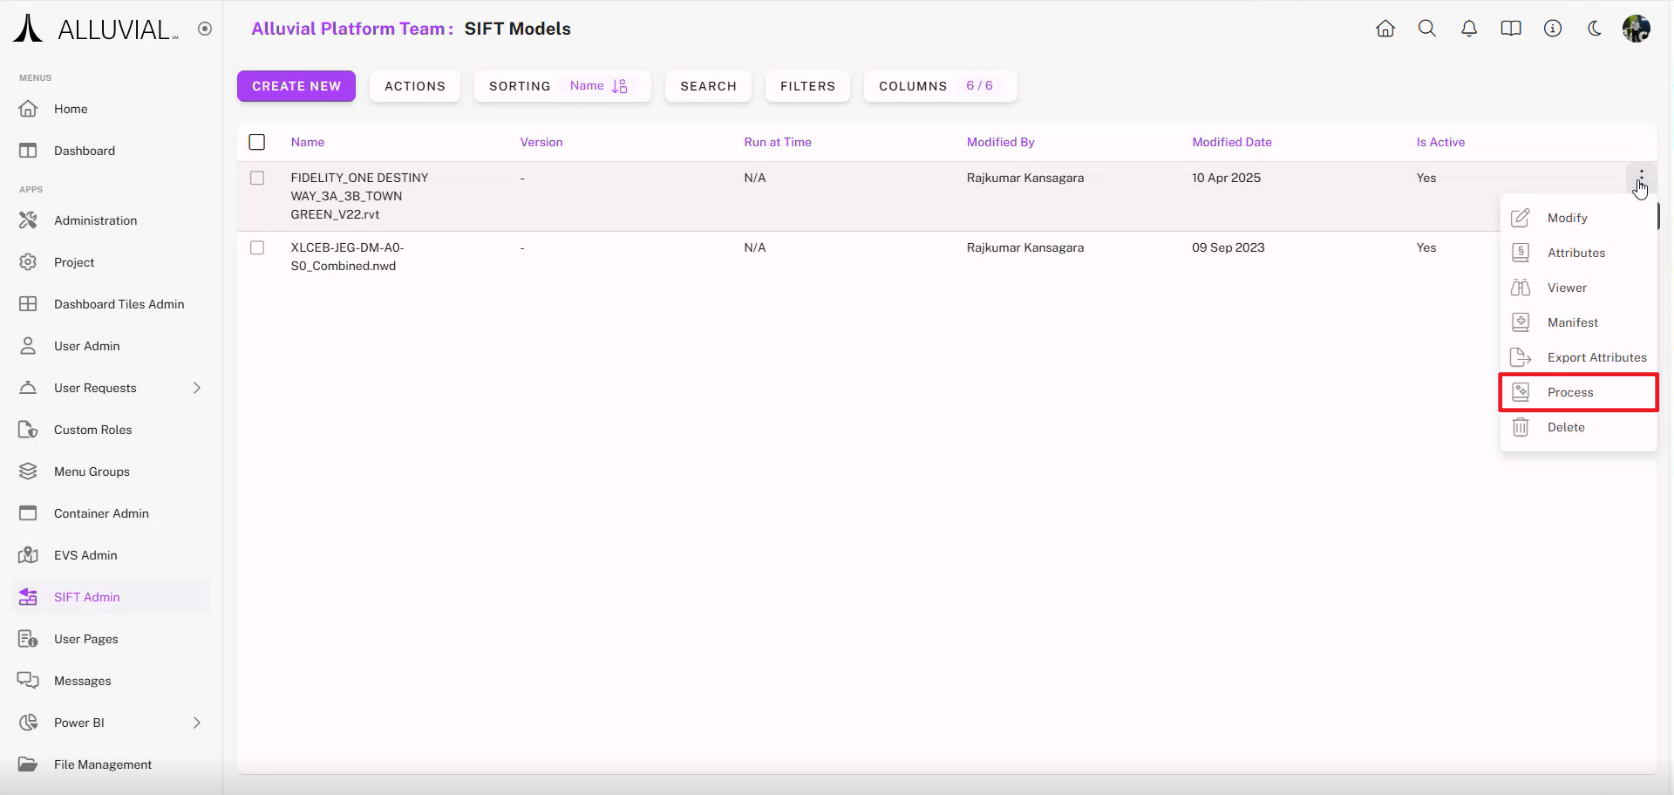Open the documentation book icon
The width and height of the screenshot is (1674, 795).
point(1511,29)
